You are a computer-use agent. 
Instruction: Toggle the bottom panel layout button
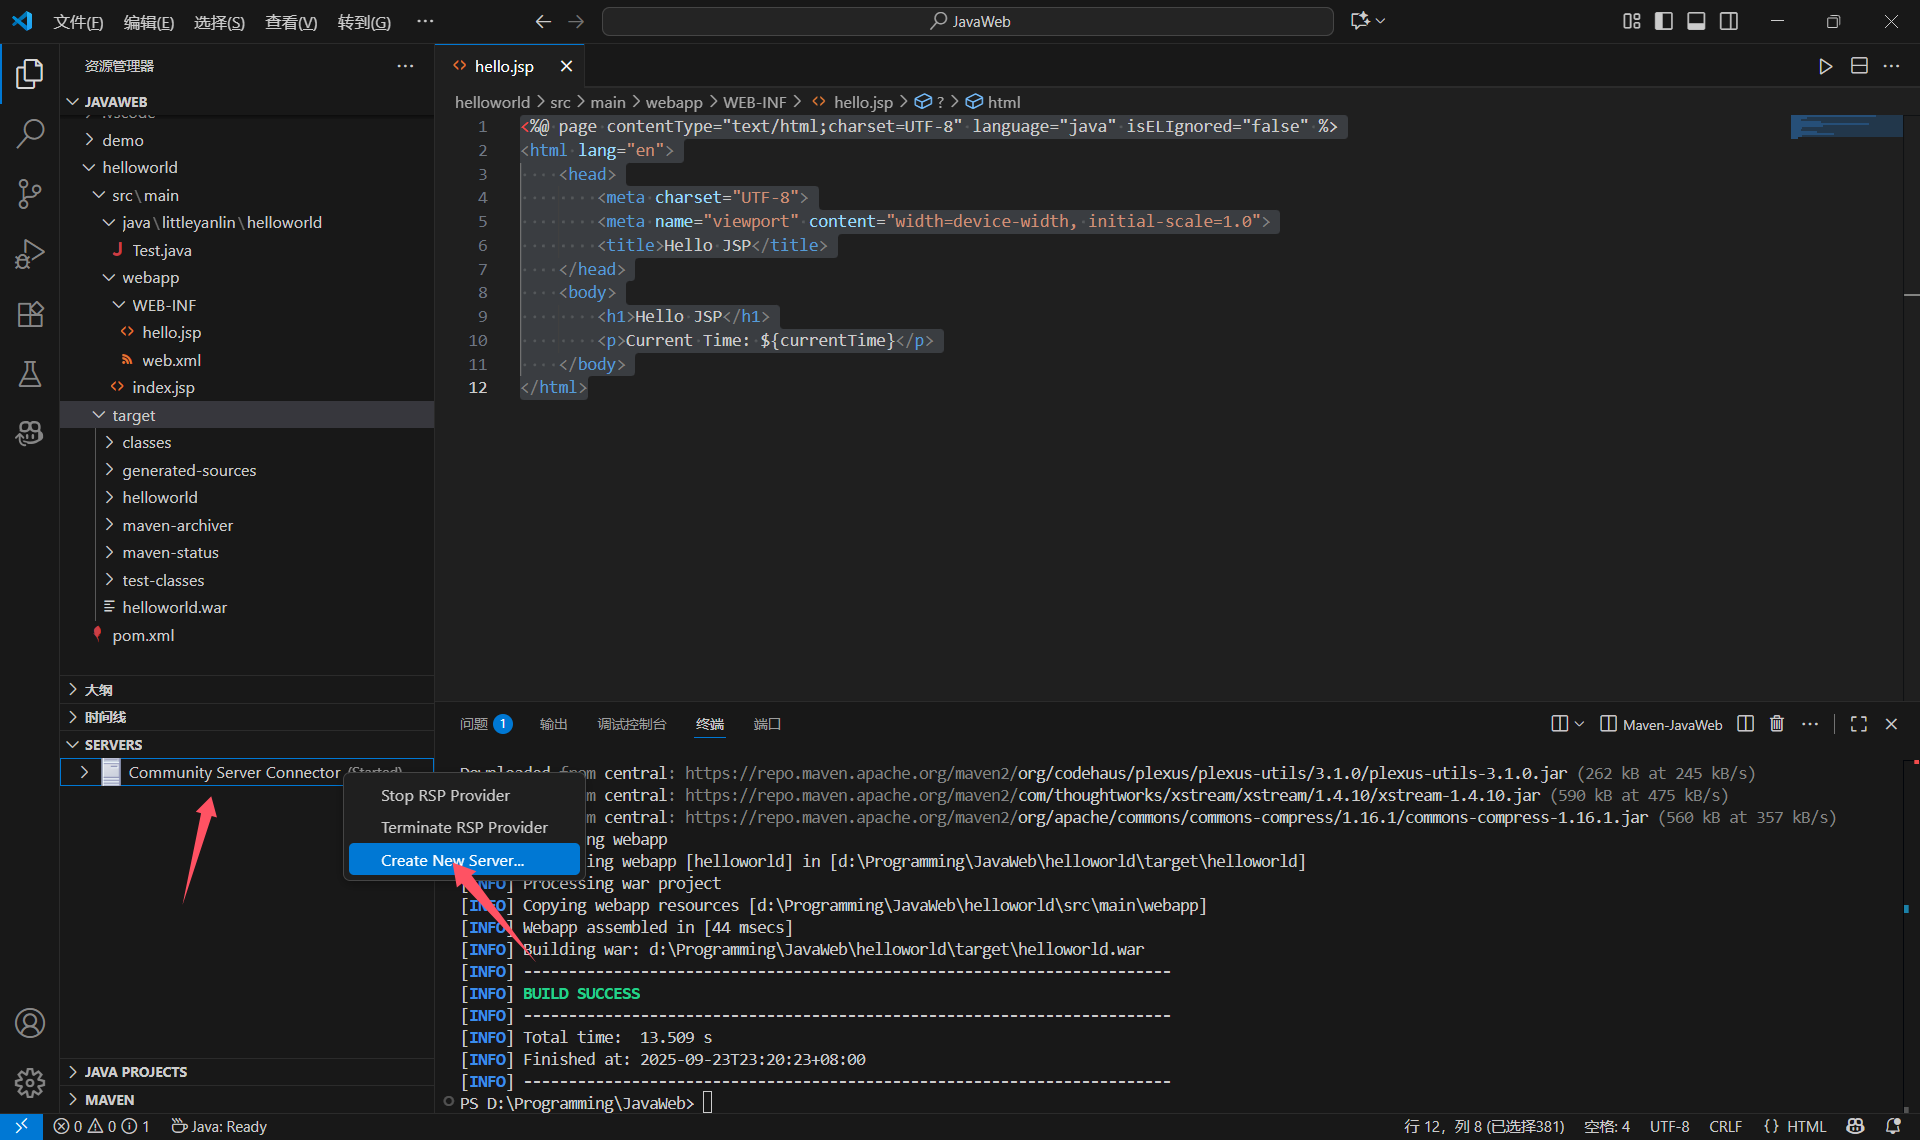tap(1696, 21)
